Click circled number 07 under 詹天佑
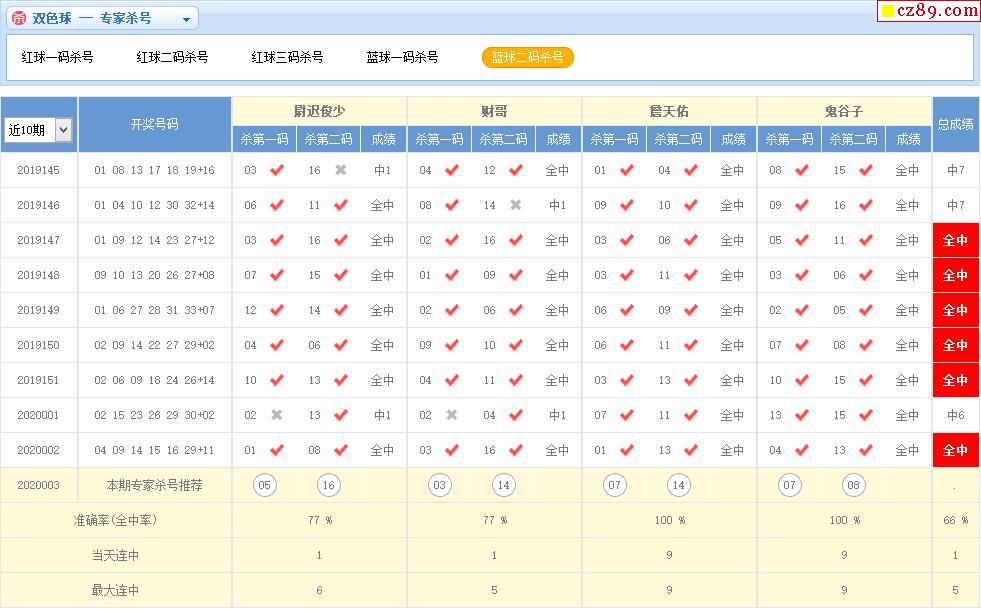Screen dimensions: 981x612 pos(615,486)
